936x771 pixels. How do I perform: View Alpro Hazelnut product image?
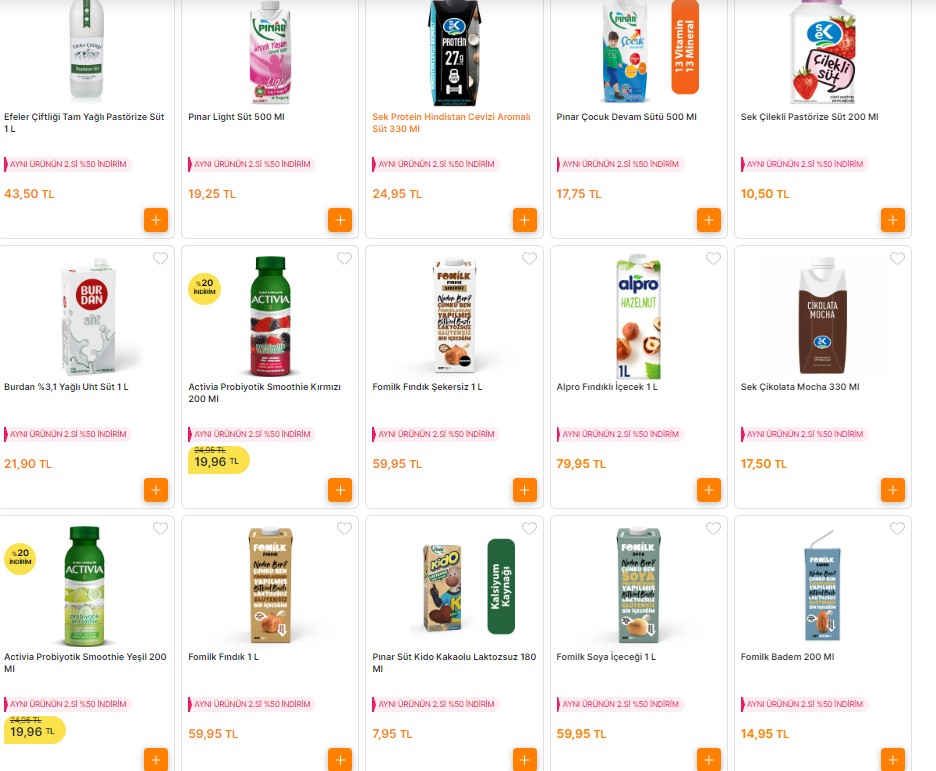(638, 317)
